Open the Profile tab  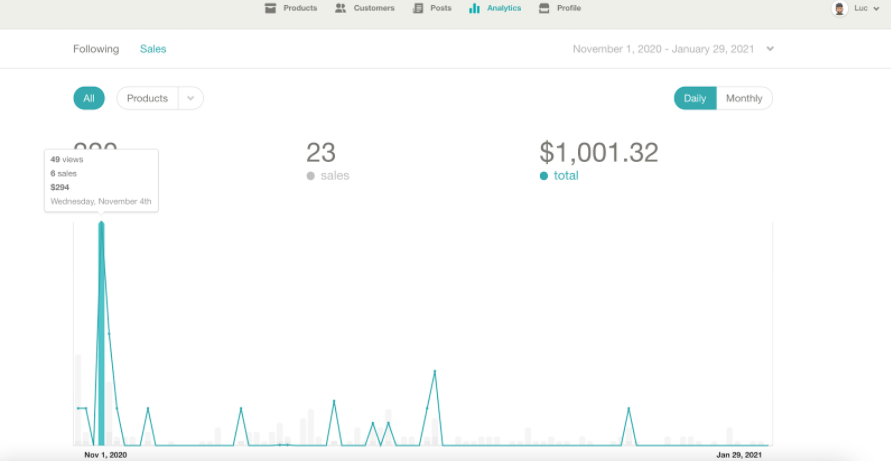point(569,9)
